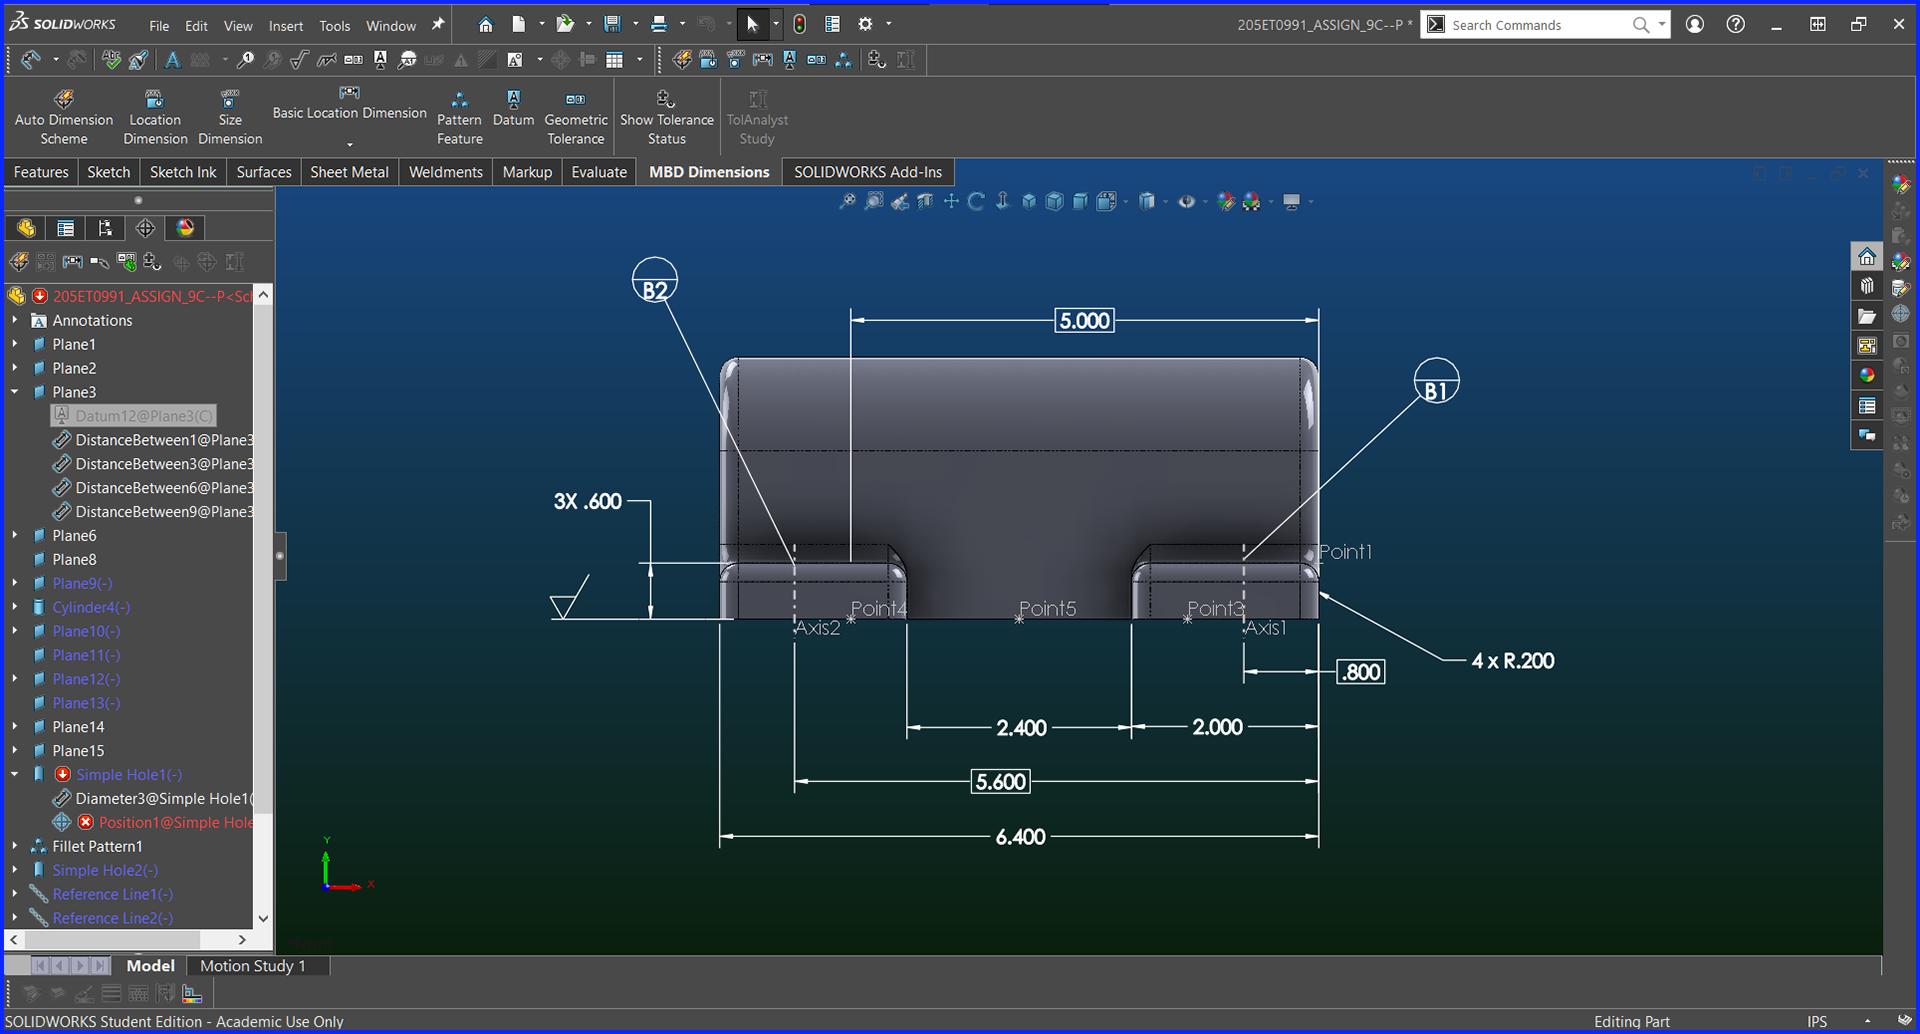Click the Balloon annotation tool

pos(246,60)
